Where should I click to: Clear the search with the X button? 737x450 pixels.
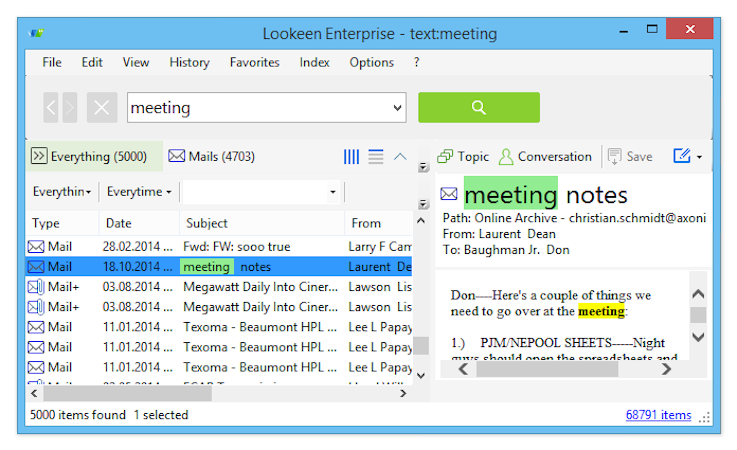102,108
